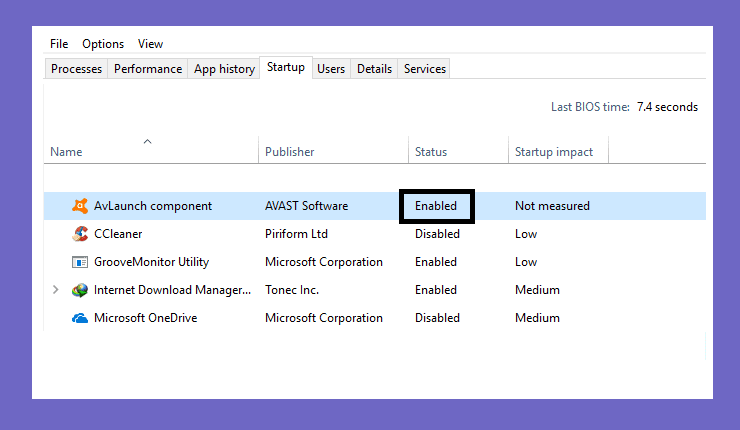
Task: Click the Internet Download Manager icon
Action: 80,290
